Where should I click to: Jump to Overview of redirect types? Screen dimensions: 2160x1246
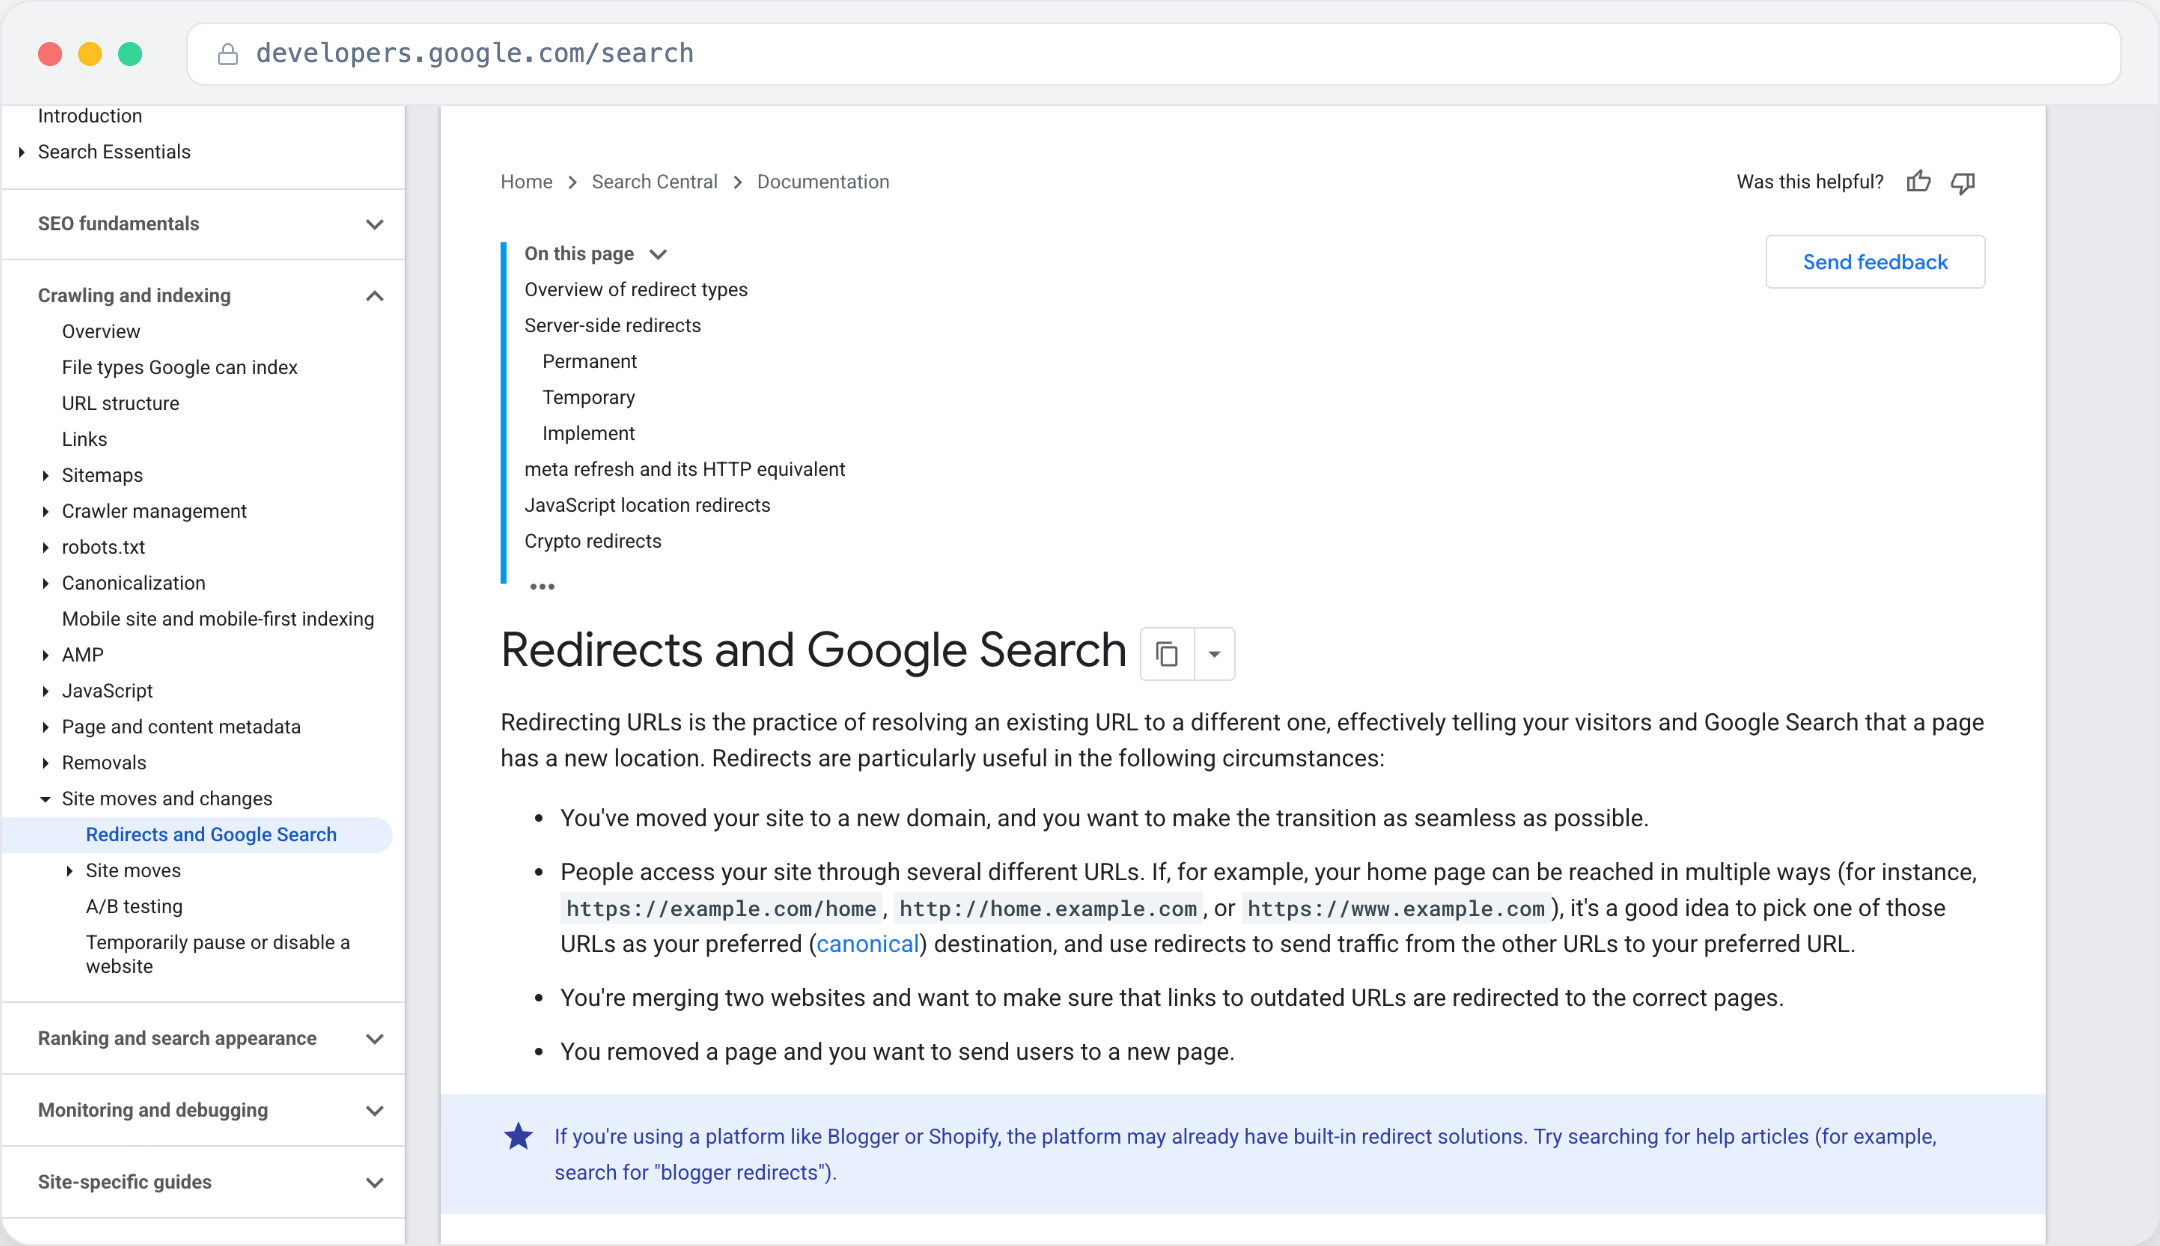[x=636, y=290]
